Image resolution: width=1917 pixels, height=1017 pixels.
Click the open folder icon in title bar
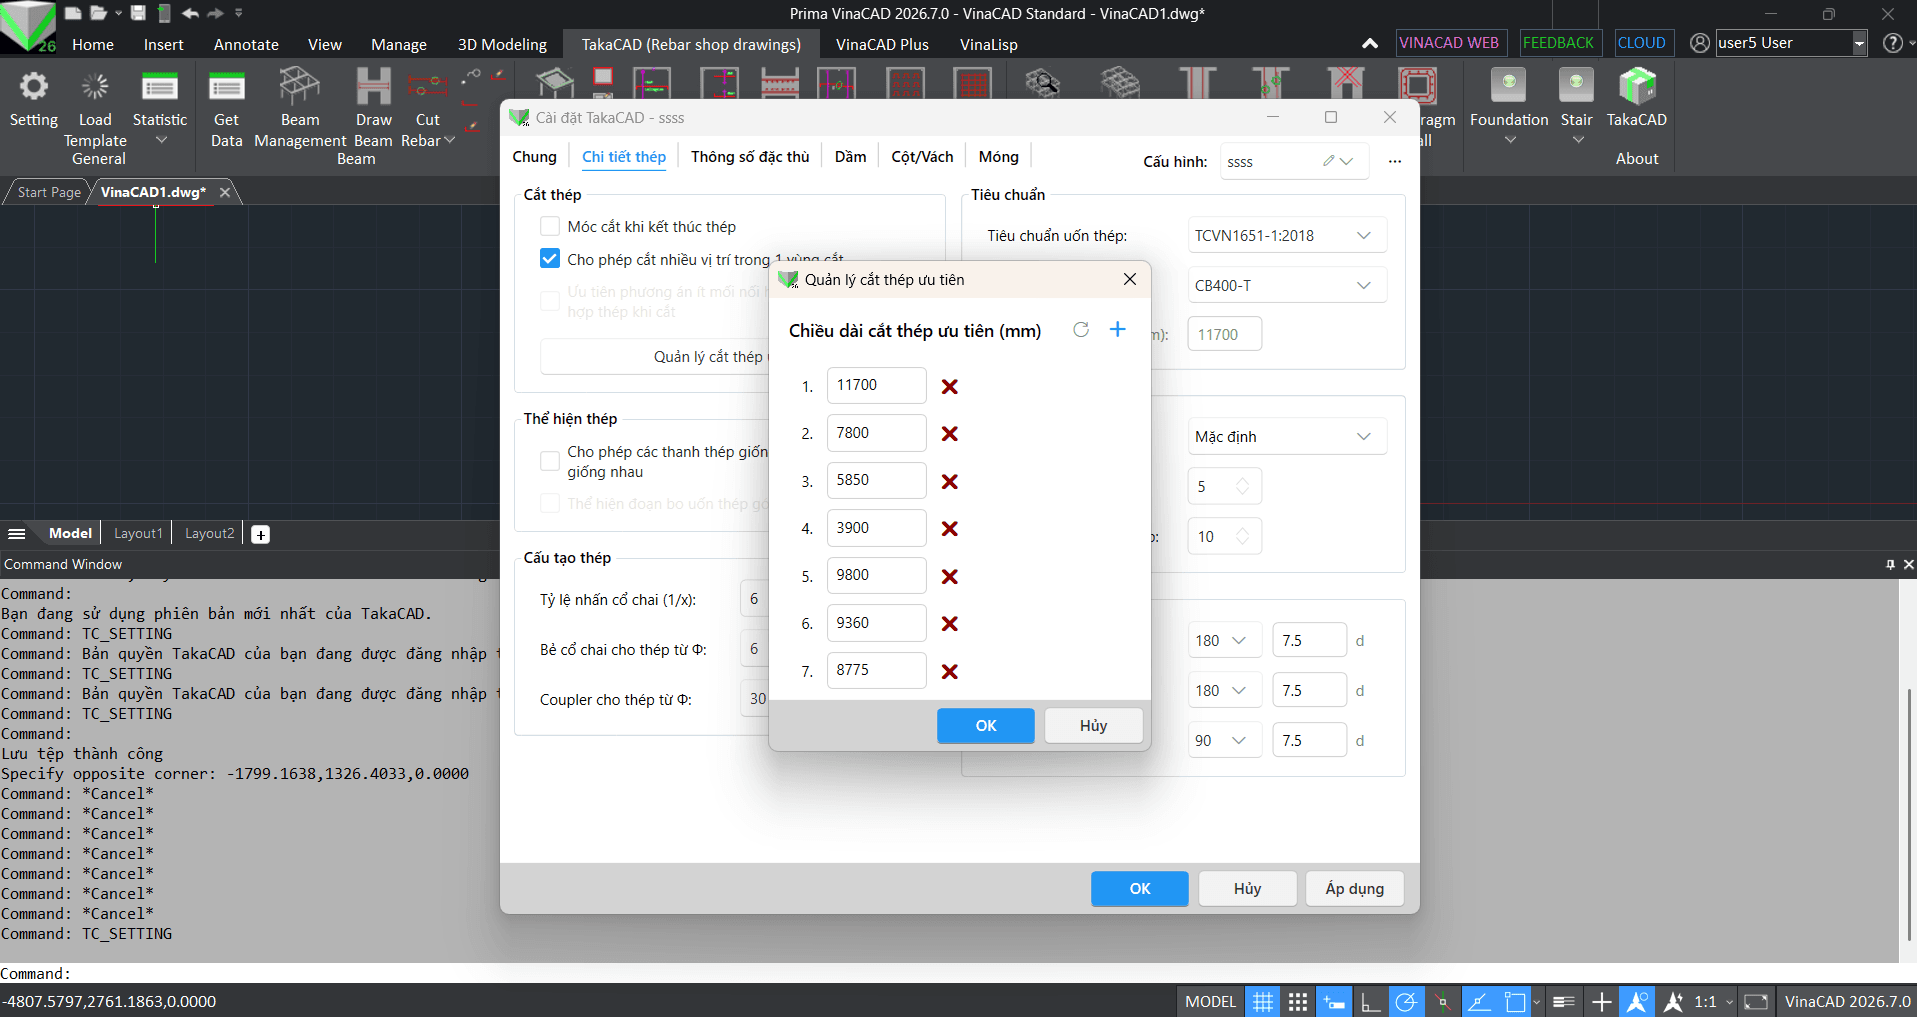pyautogui.click(x=98, y=13)
